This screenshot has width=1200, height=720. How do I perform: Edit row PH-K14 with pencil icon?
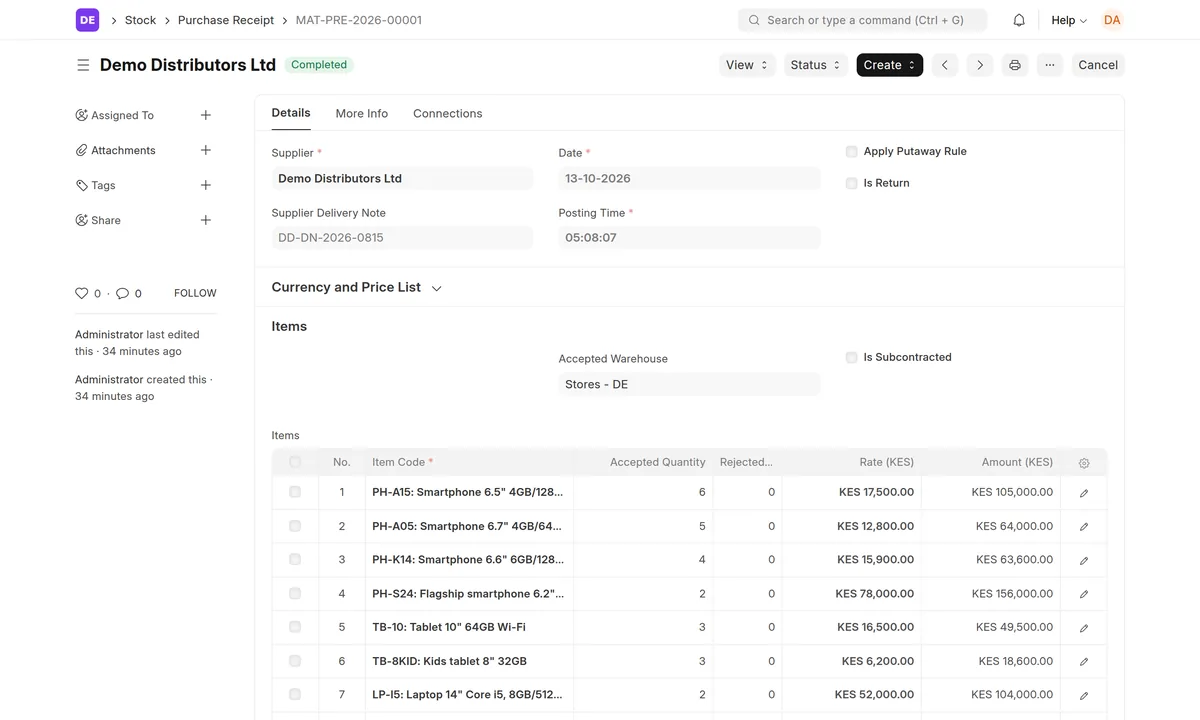pos(1084,561)
